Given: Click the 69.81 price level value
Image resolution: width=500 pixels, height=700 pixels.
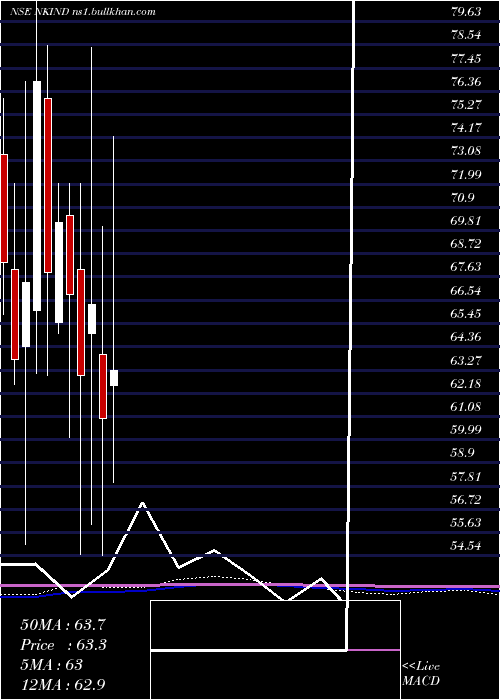Looking at the screenshot, I should click(x=466, y=220).
